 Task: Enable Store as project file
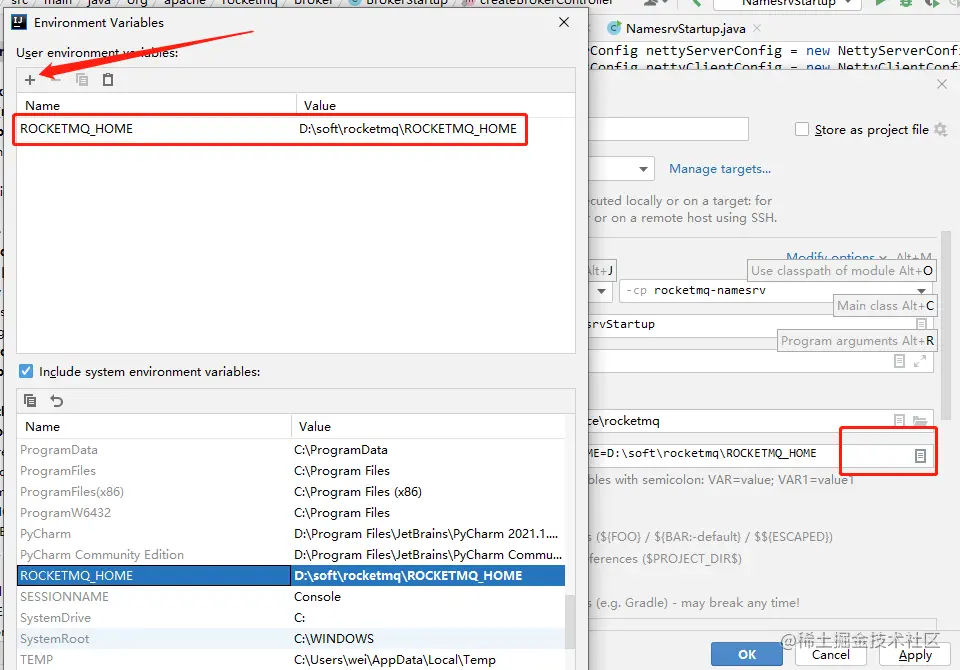click(801, 129)
